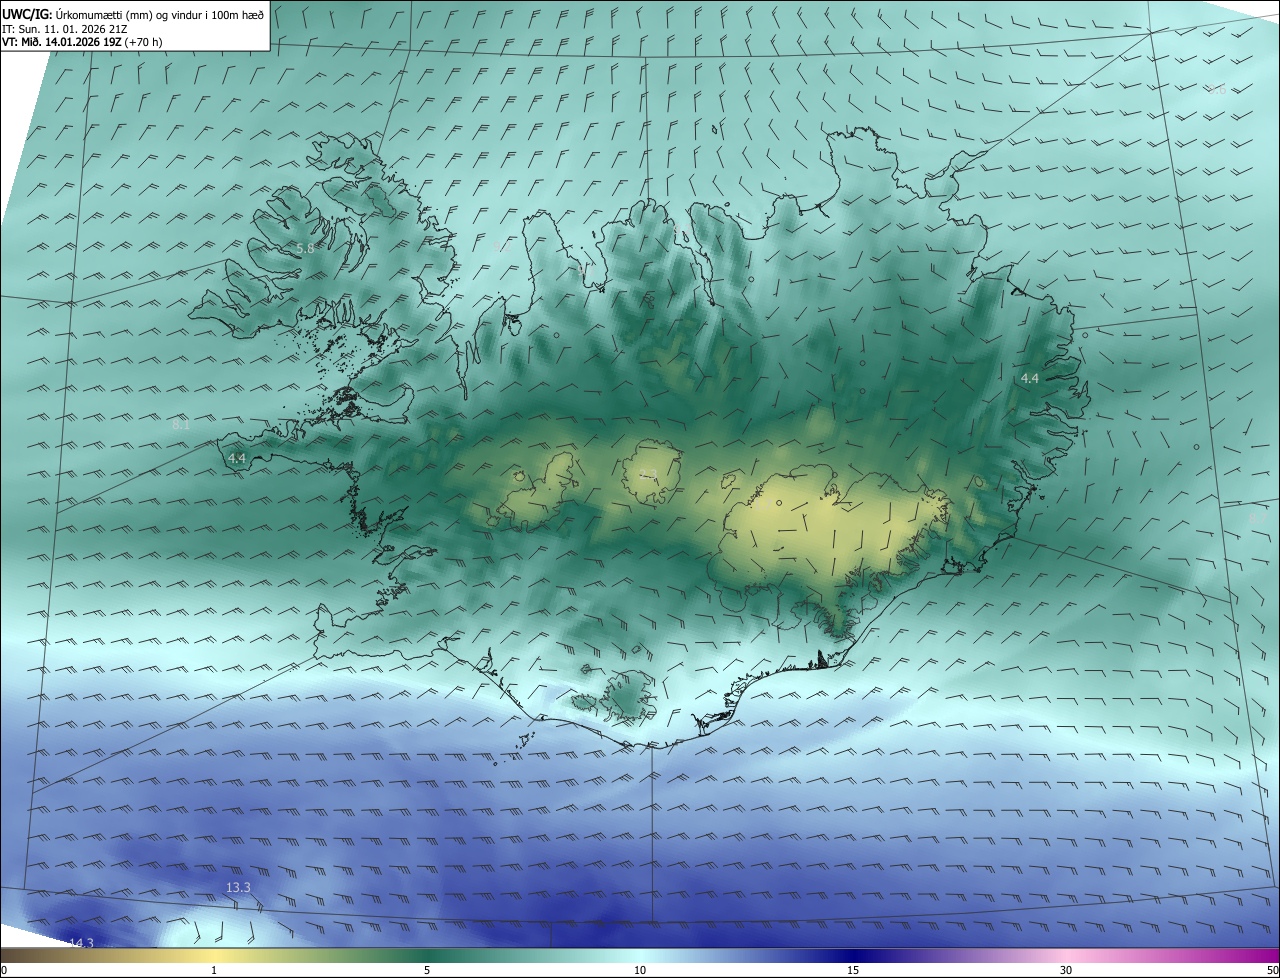Click the 8.1 value off the west coast
This screenshot has height=978, width=1280.
pos(181,425)
